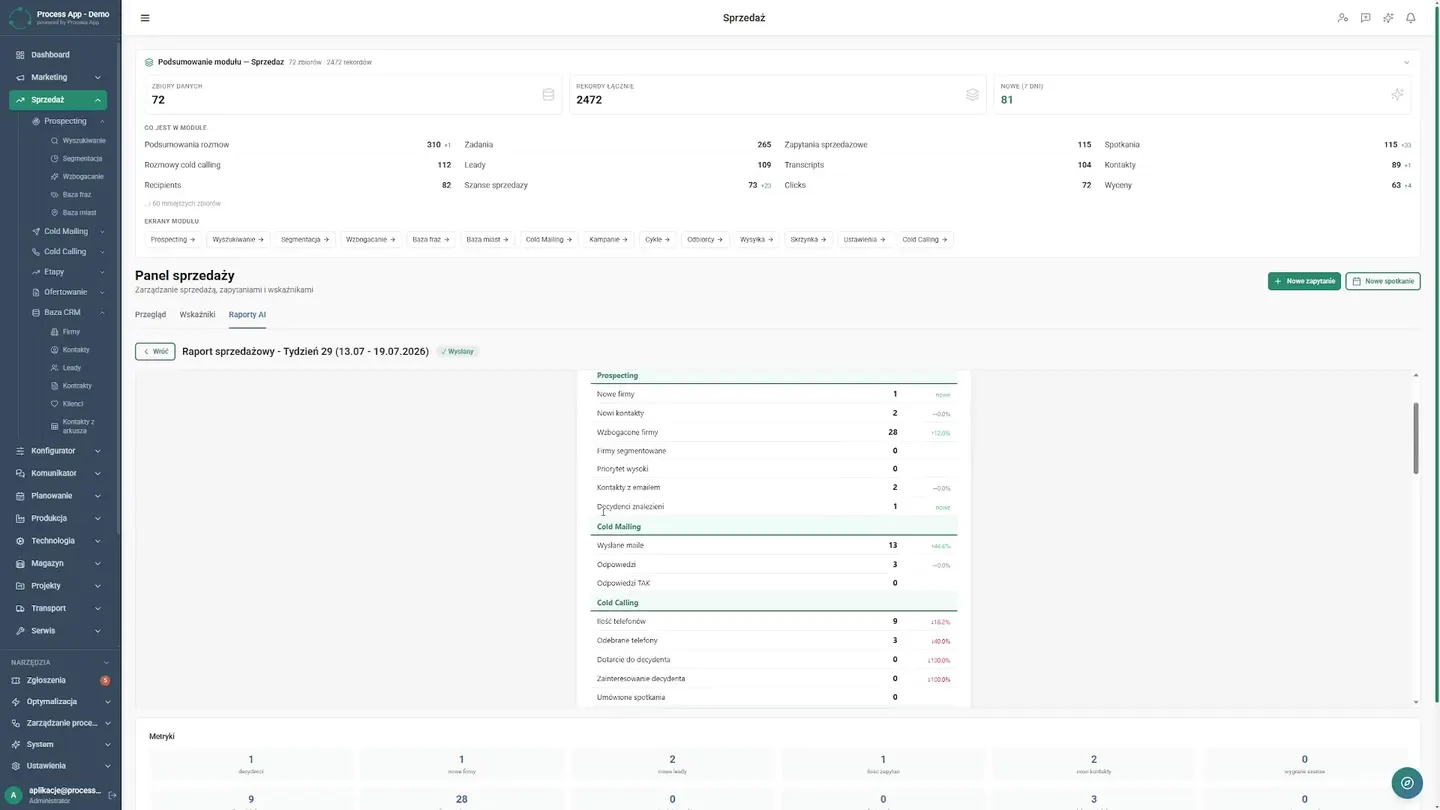The height and width of the screenshot is (810, 1440).
Task: Open the notifications bell icon
Action: coord(1411,18)
